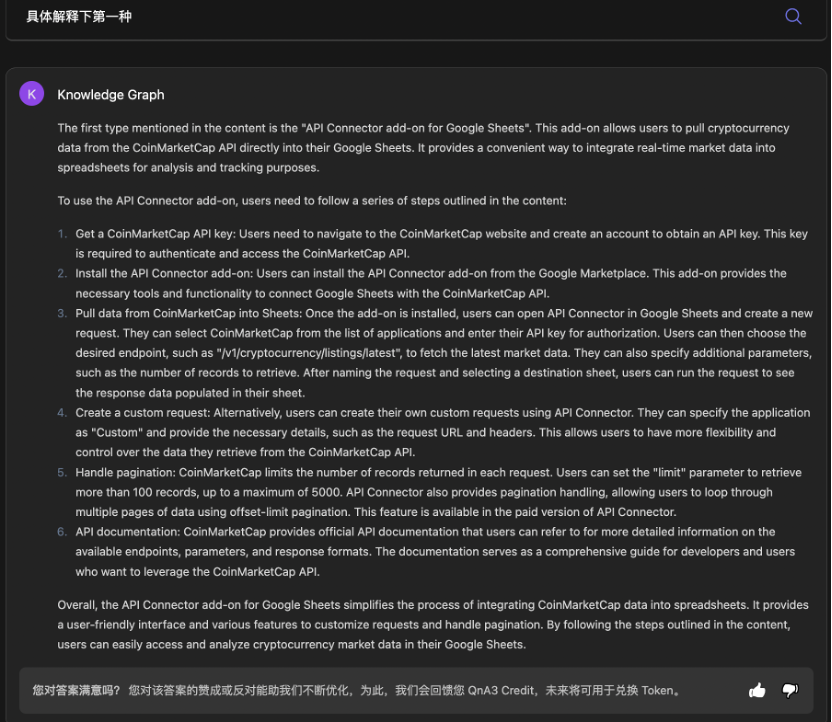Give the answer a thumbs down

[790, 690]
